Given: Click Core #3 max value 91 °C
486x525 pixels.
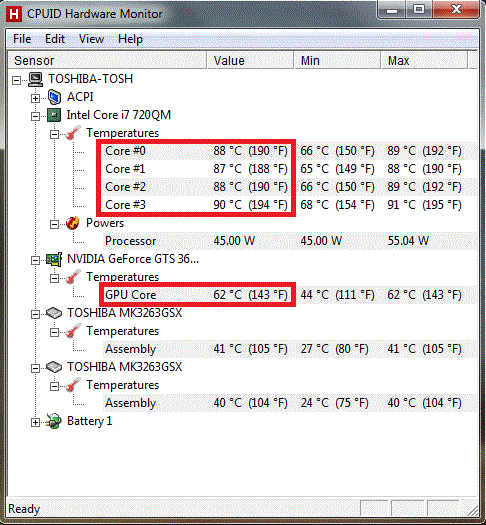Looking at the screenshot, I should tap(424, 205).
